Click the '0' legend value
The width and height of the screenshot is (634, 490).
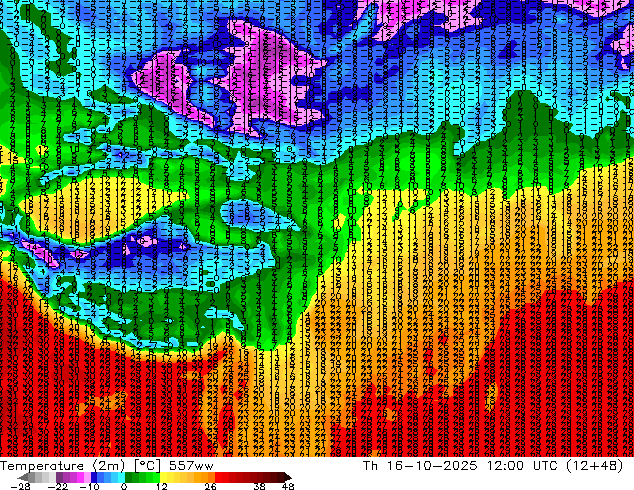pyautogui.click(x=124, y=486)
